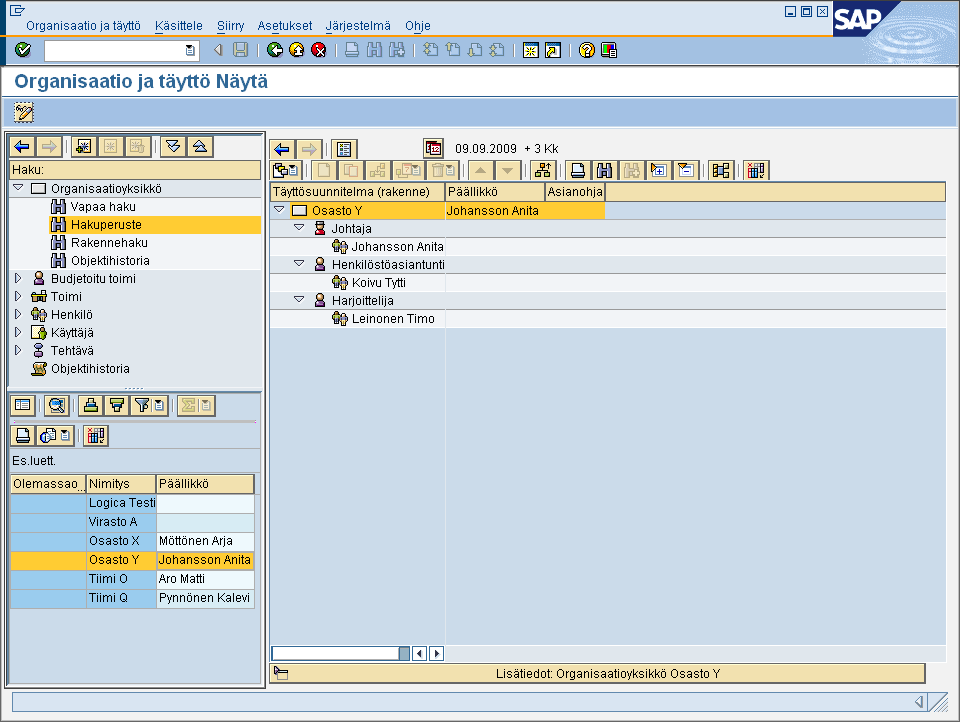Open the Käsittele menu
960x722 pixels.
(179, 26)
